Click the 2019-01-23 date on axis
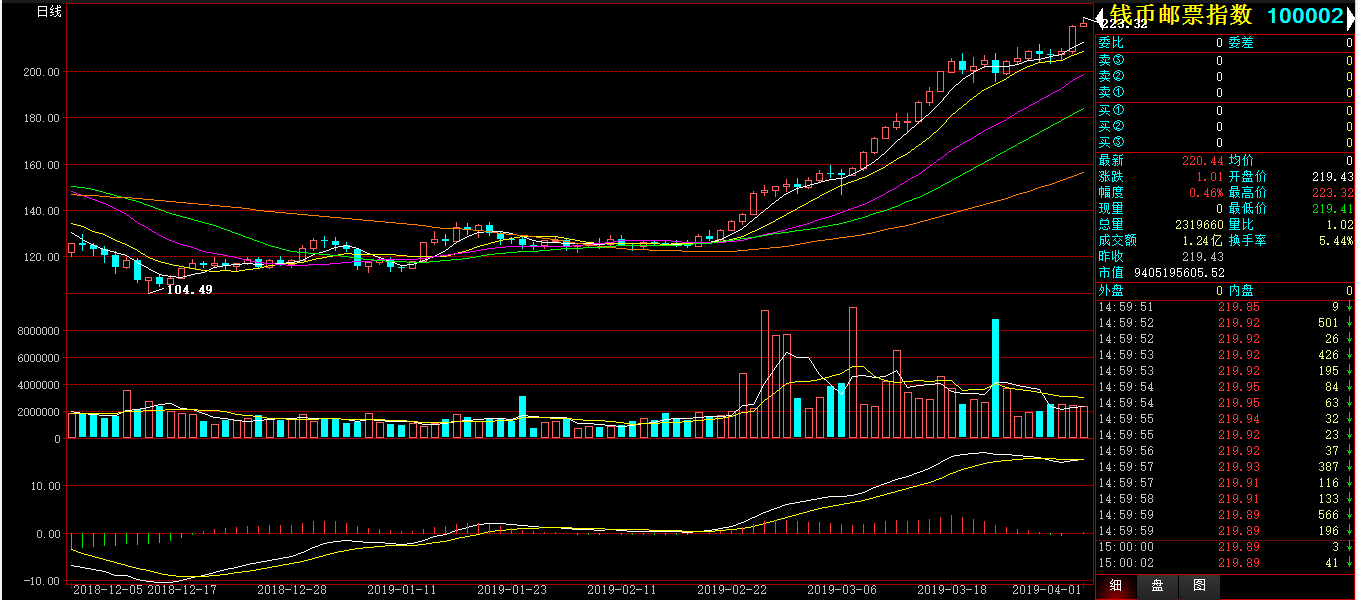This screenshot has height=600, width=1358. 512,591
